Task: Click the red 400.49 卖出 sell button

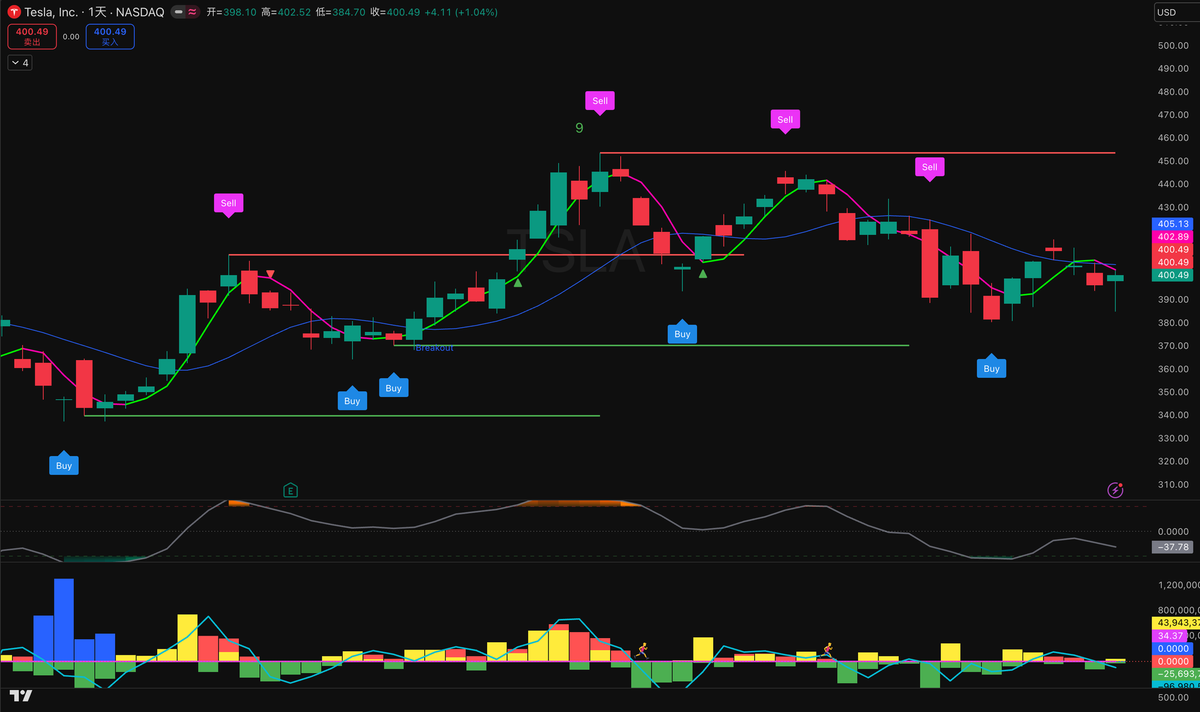Action: pyautogui.click(x=31, y=36)
